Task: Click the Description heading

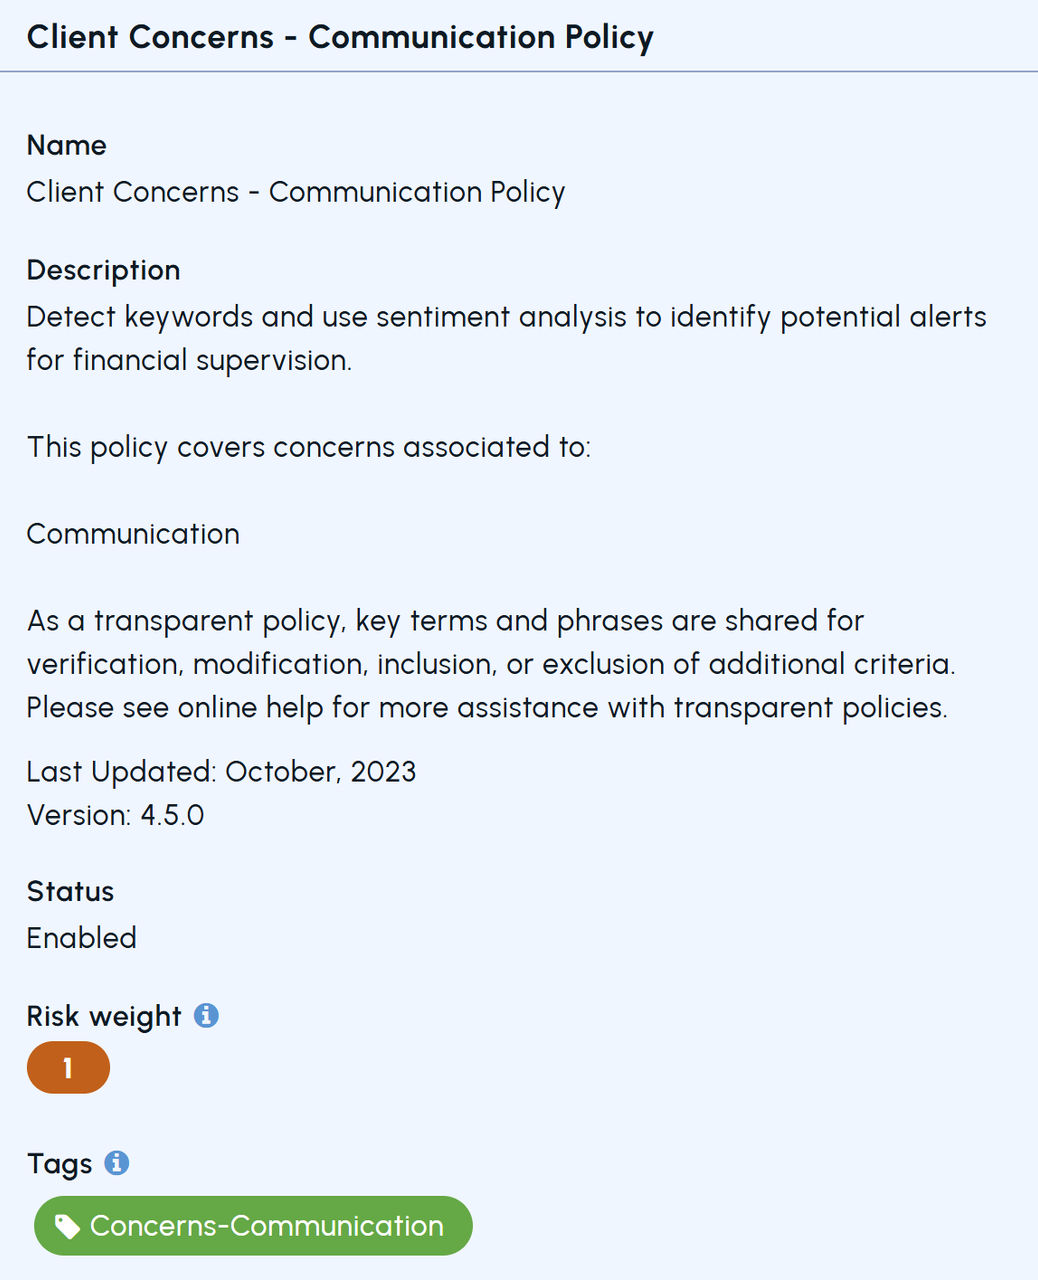Action: click(x=103, y=270)
